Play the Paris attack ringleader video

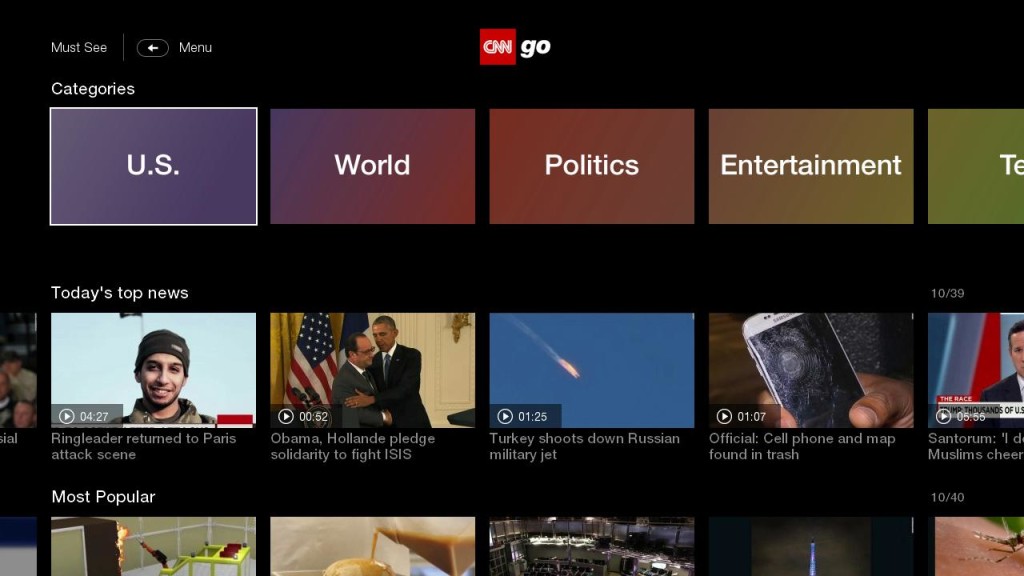(x=153, y=370)
